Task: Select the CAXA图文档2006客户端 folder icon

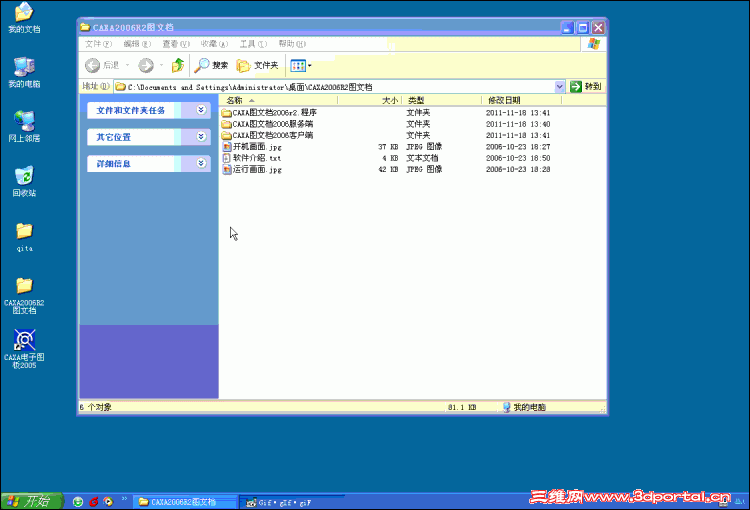Action: click(227, 135)
